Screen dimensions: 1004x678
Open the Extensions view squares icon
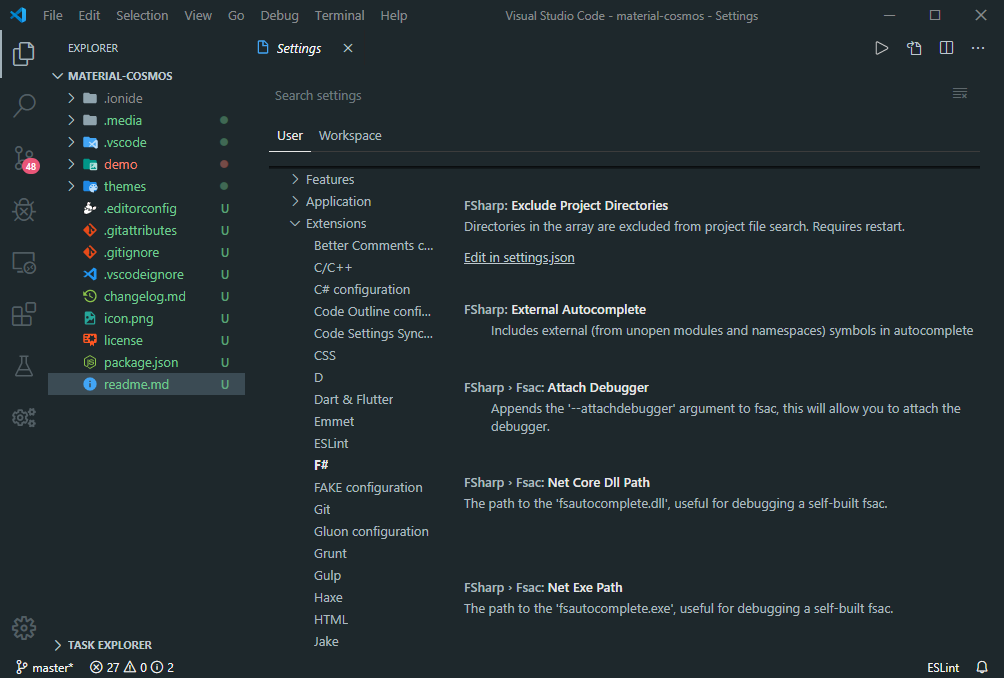pyautogui.click(x=24, y=314)
